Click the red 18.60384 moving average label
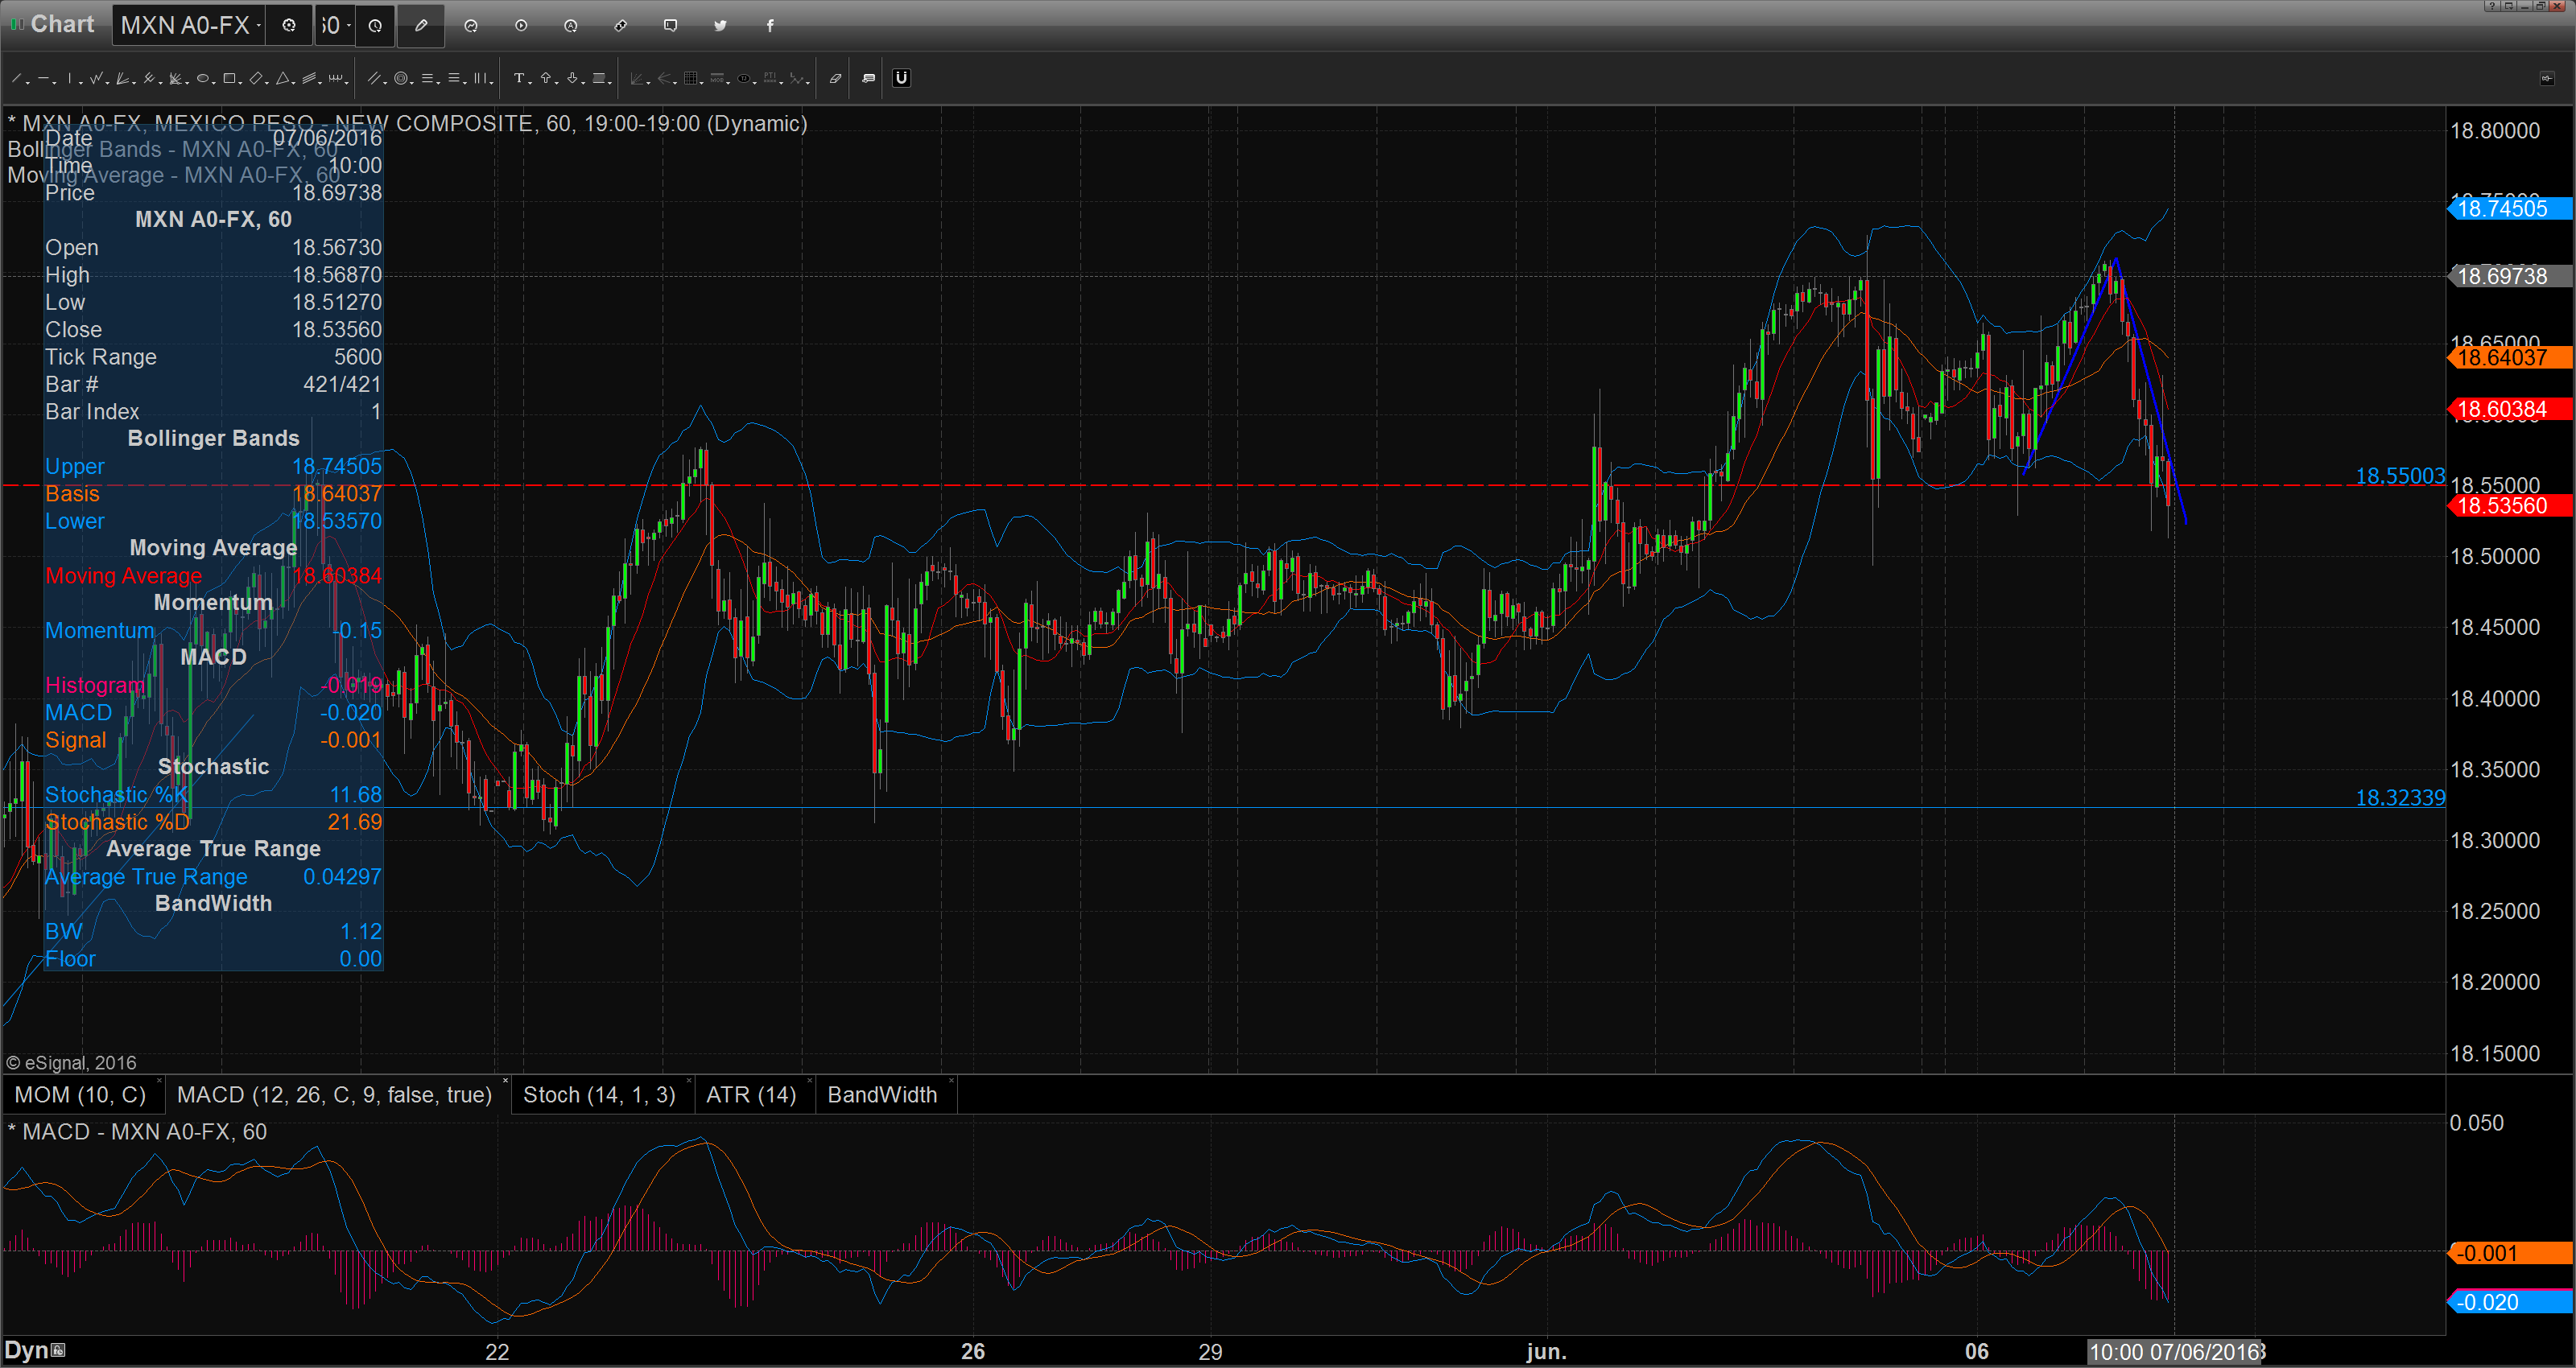 click(2510, 409)
